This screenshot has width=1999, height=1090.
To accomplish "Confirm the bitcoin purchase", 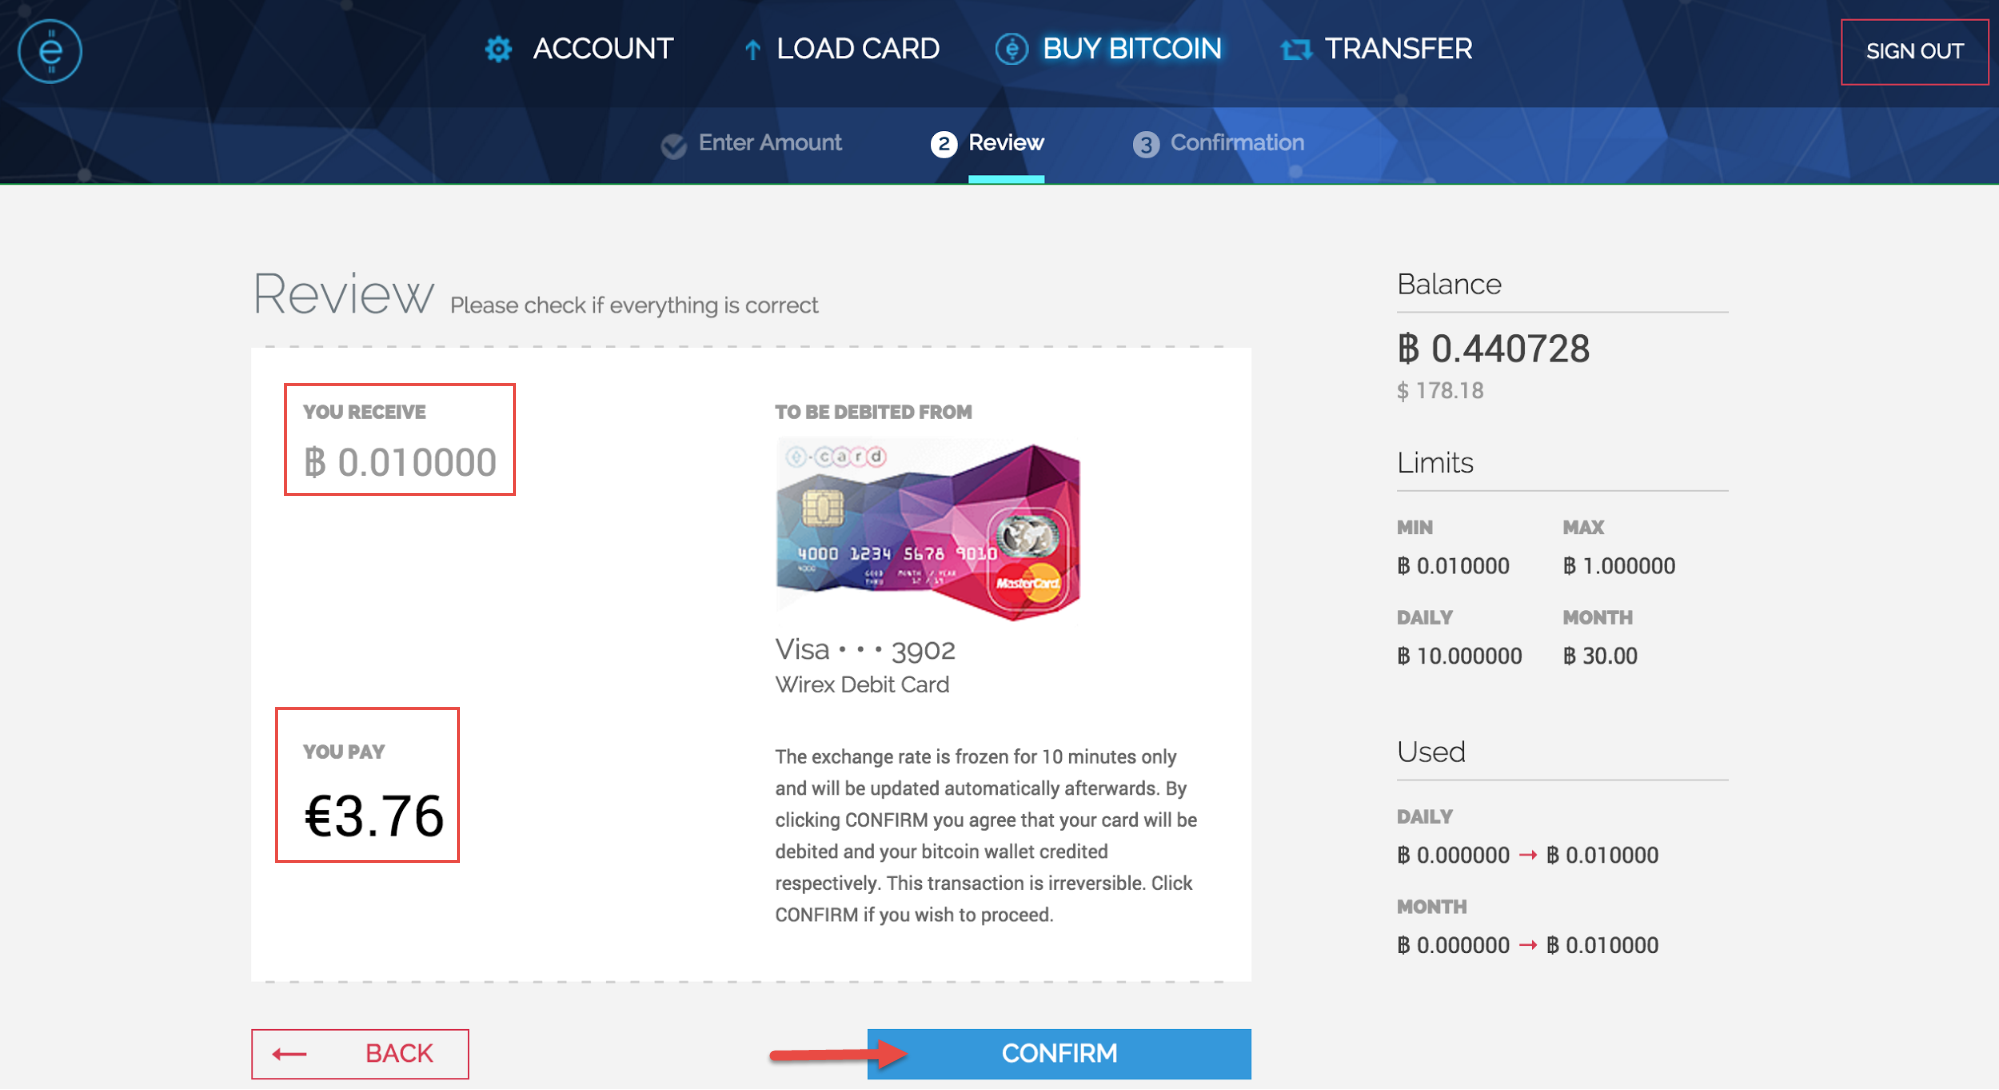I will point(1059,1054).
